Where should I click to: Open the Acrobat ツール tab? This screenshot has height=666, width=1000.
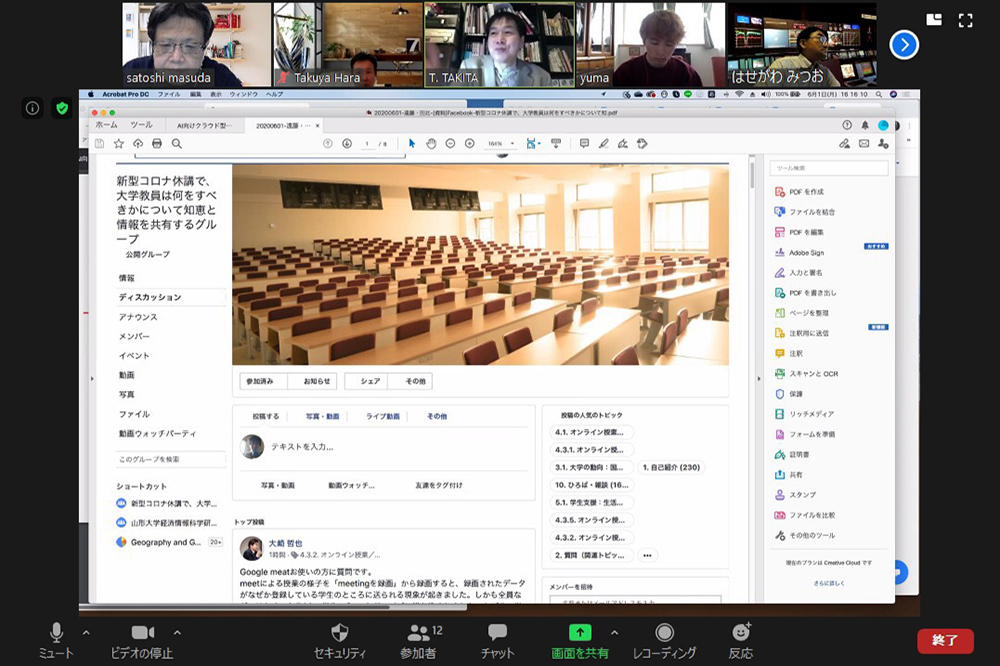coord(141,125)
